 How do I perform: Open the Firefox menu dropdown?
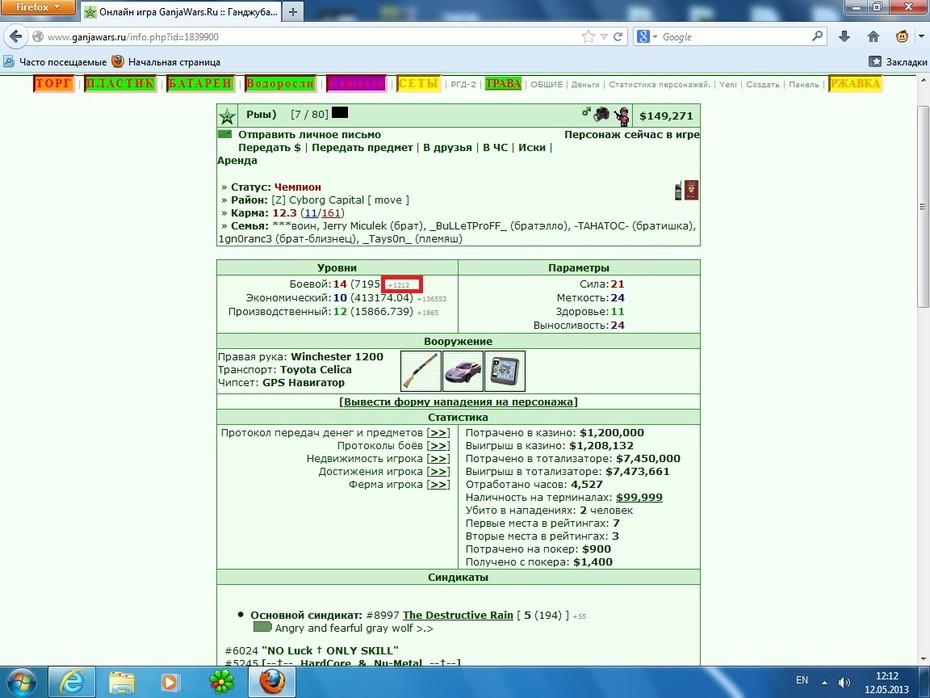pos(38,7)
